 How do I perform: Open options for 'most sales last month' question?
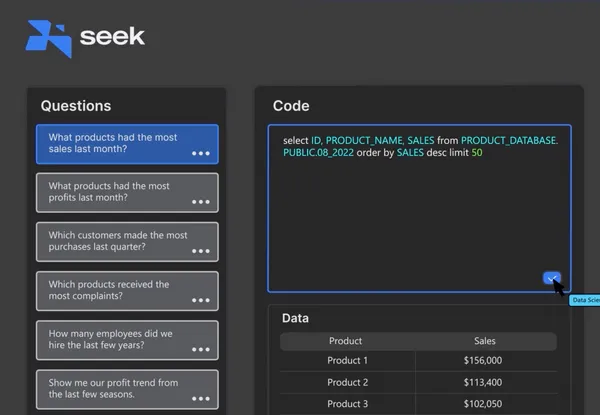coord(201,153)
